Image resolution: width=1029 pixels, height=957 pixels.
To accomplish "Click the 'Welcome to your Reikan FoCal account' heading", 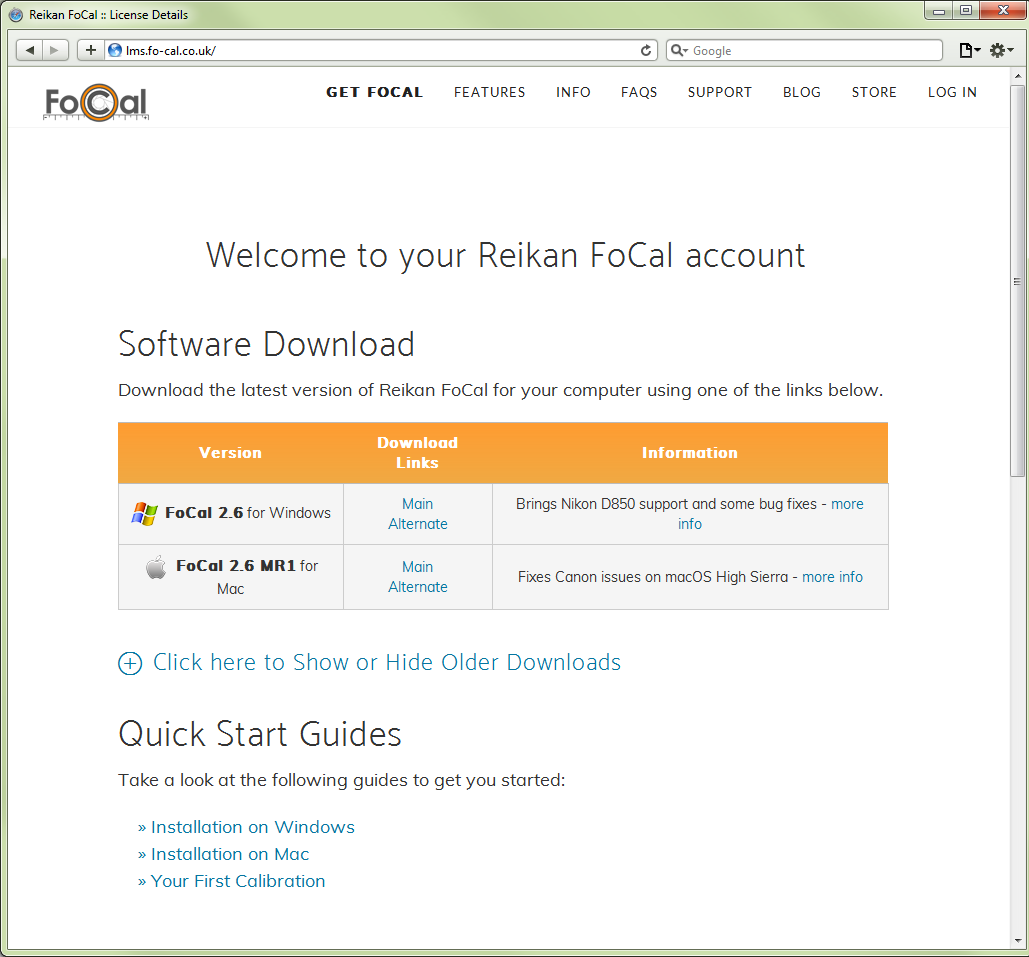I will (x=505, y=255).
